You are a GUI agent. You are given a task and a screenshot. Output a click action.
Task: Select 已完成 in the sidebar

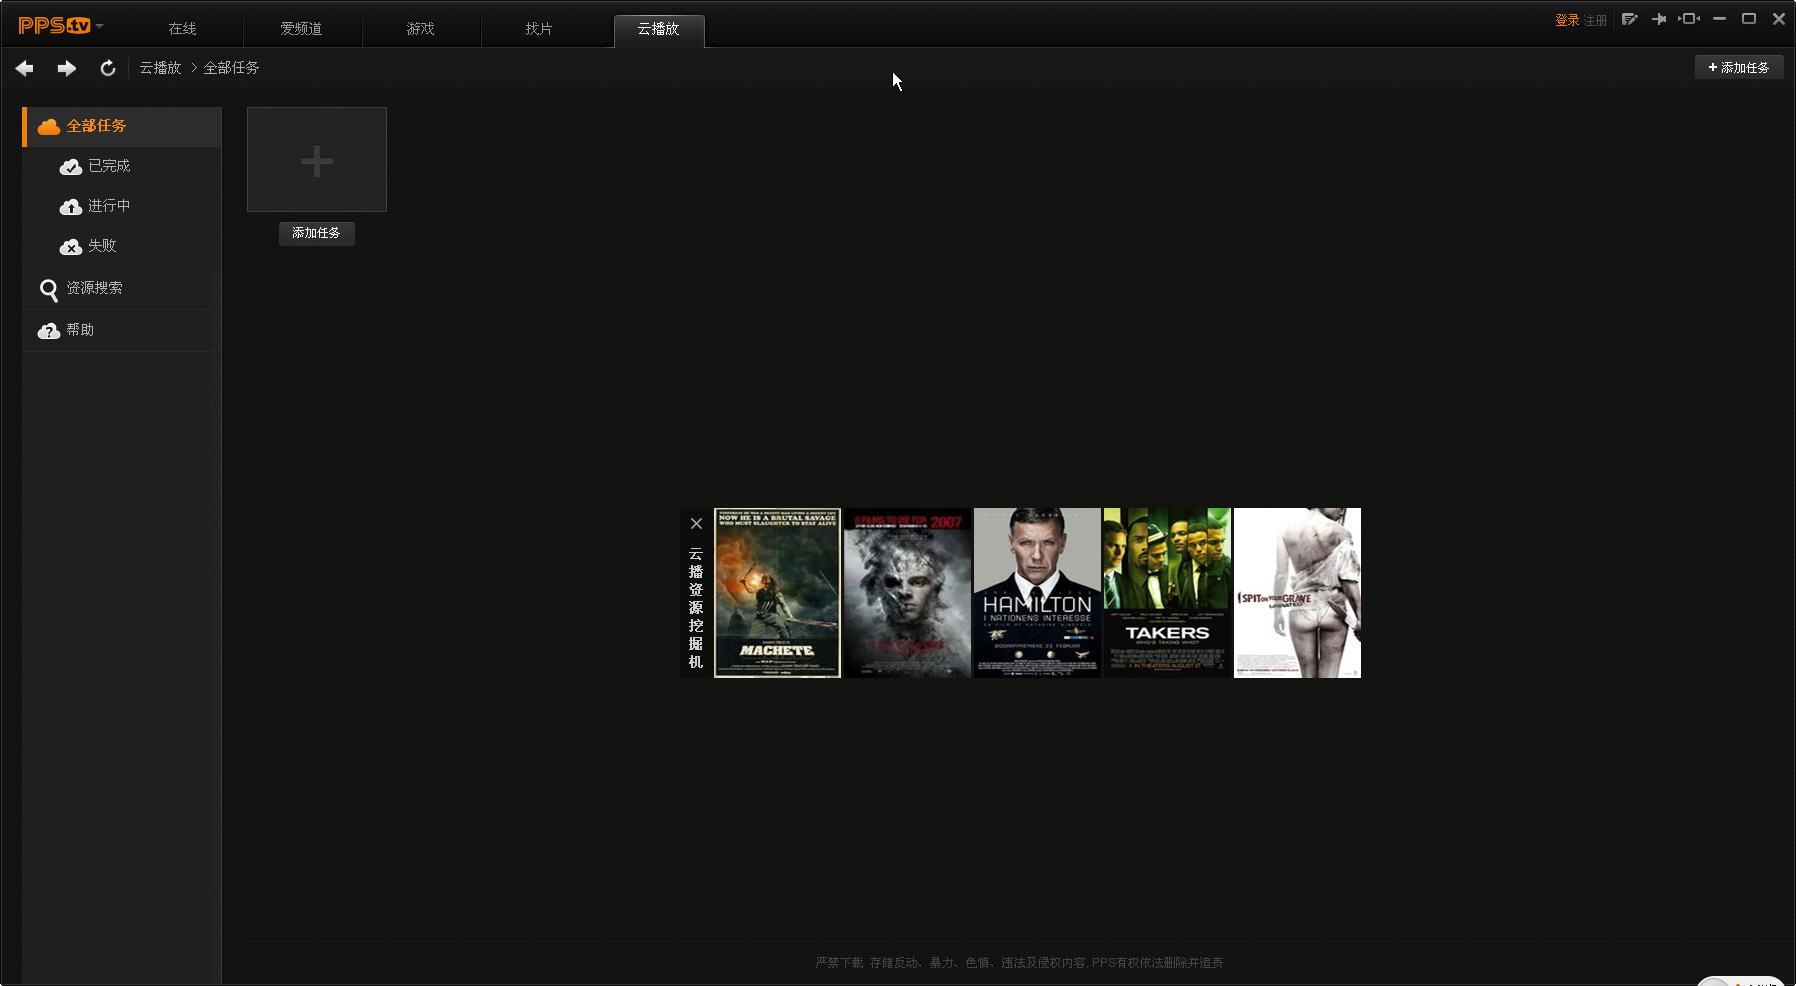[x=122, y=166]
